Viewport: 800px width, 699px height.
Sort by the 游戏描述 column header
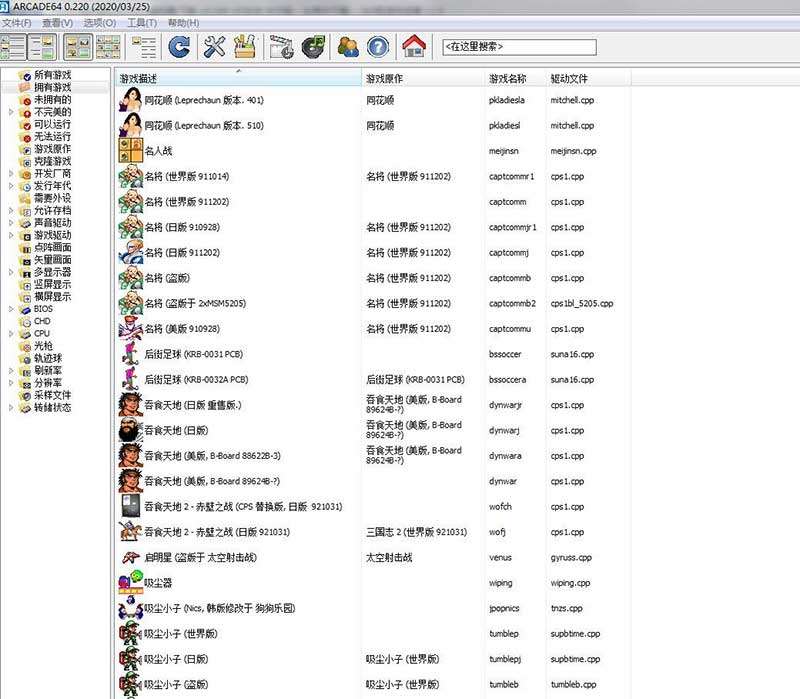click(x=238, y=78)
